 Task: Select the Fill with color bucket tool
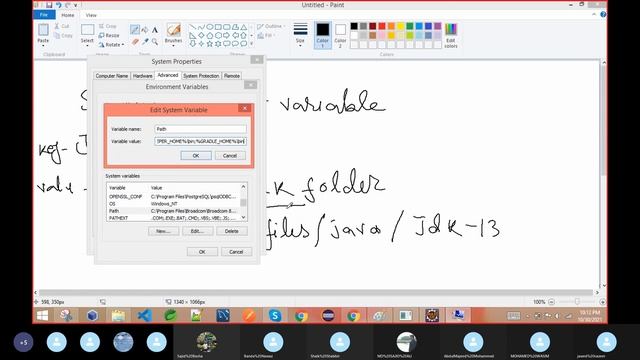click(x=145, y=30)
